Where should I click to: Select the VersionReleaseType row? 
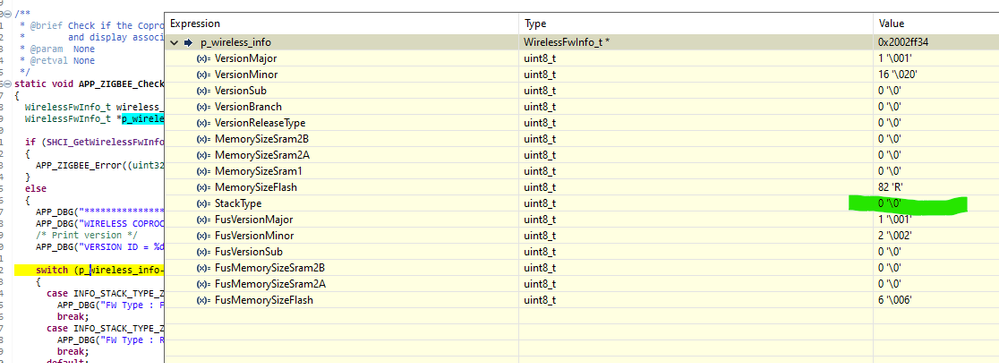582,123
